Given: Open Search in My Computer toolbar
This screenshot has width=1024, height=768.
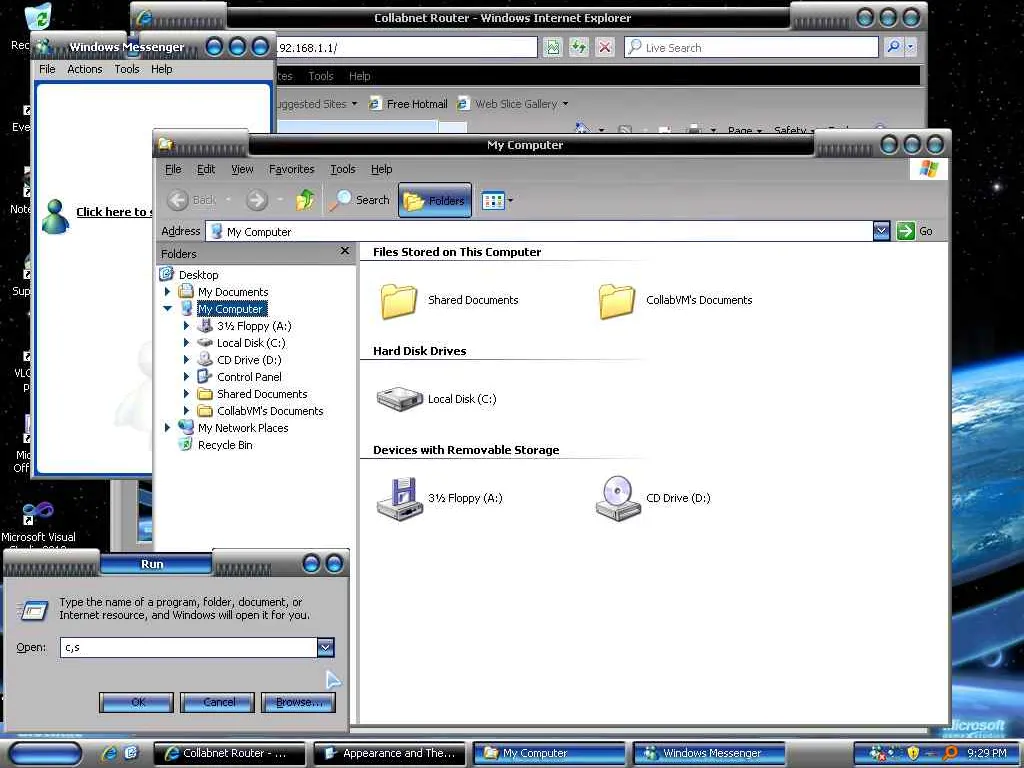Looking at the screenshot, I should click(359, 200).
